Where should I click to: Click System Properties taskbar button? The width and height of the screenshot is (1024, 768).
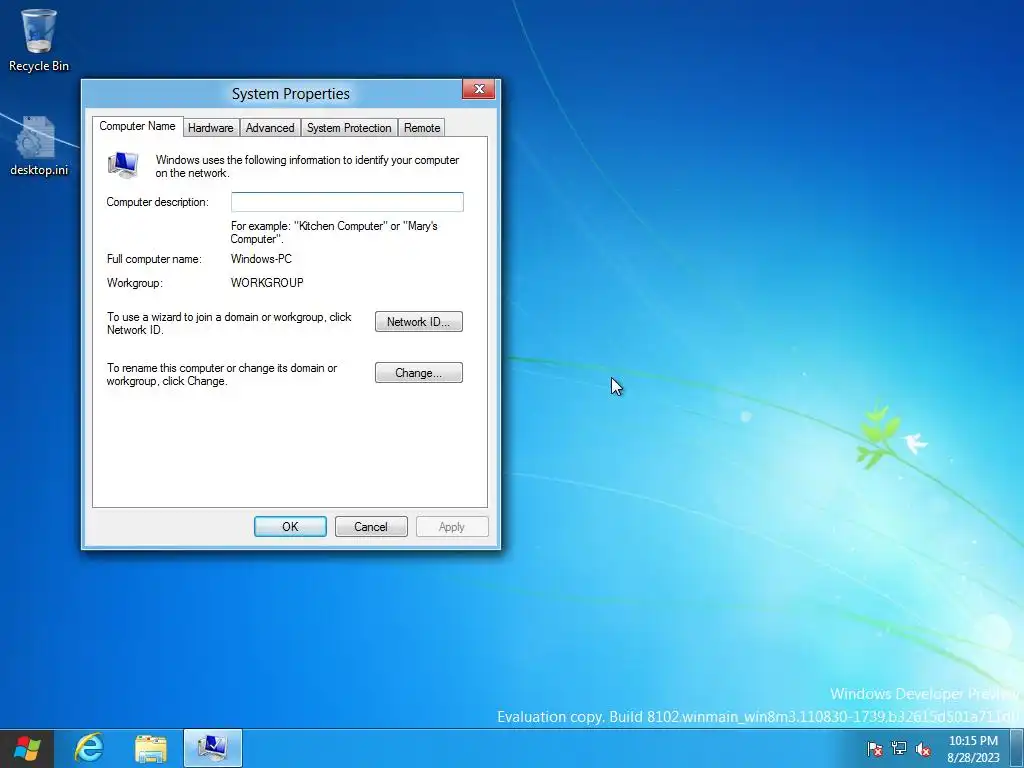pos(213,748)
